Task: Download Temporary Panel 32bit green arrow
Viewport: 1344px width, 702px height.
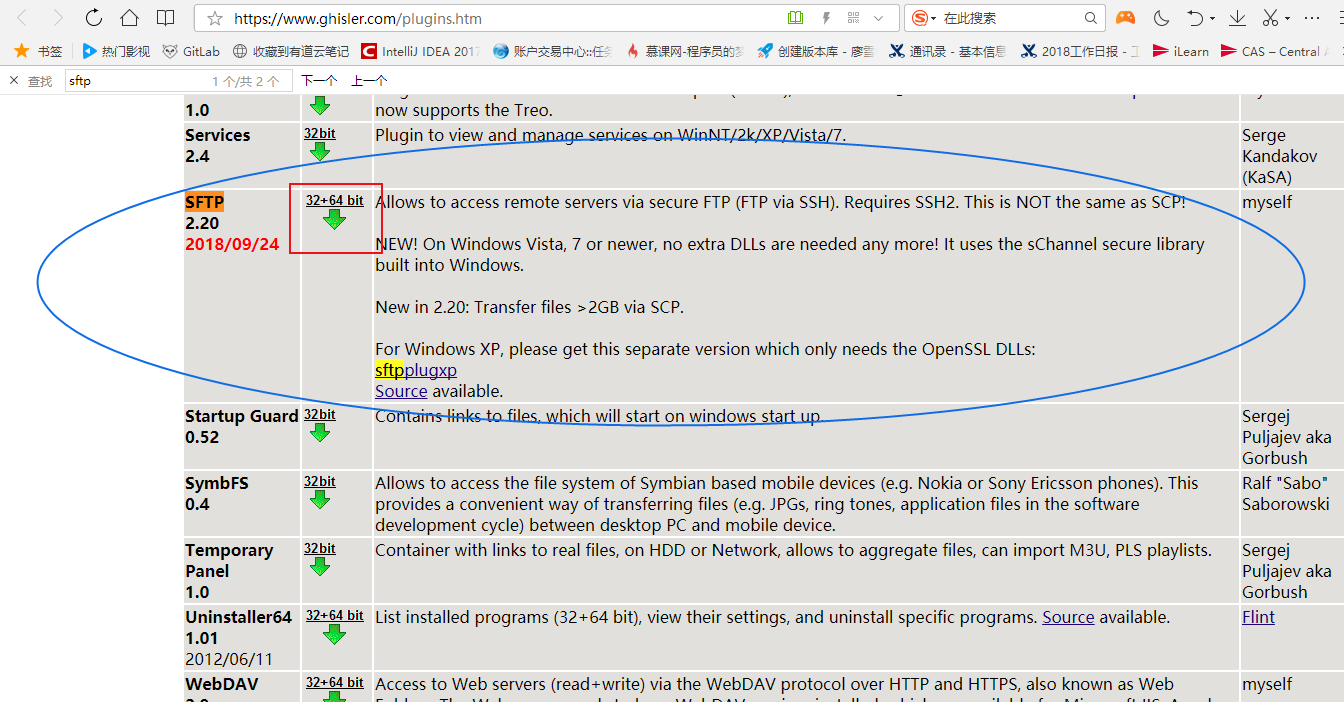Action: (x=320, y=566)
